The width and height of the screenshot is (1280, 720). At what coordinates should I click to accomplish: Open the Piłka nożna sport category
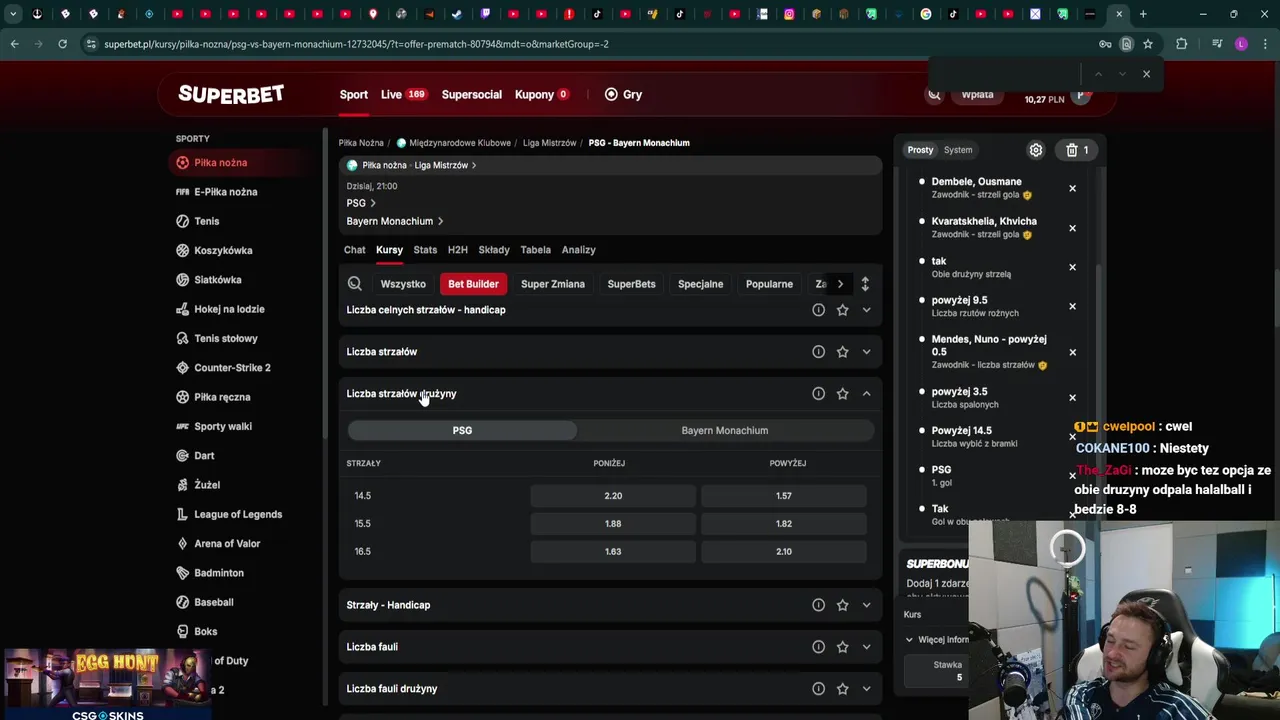(220, 162)
